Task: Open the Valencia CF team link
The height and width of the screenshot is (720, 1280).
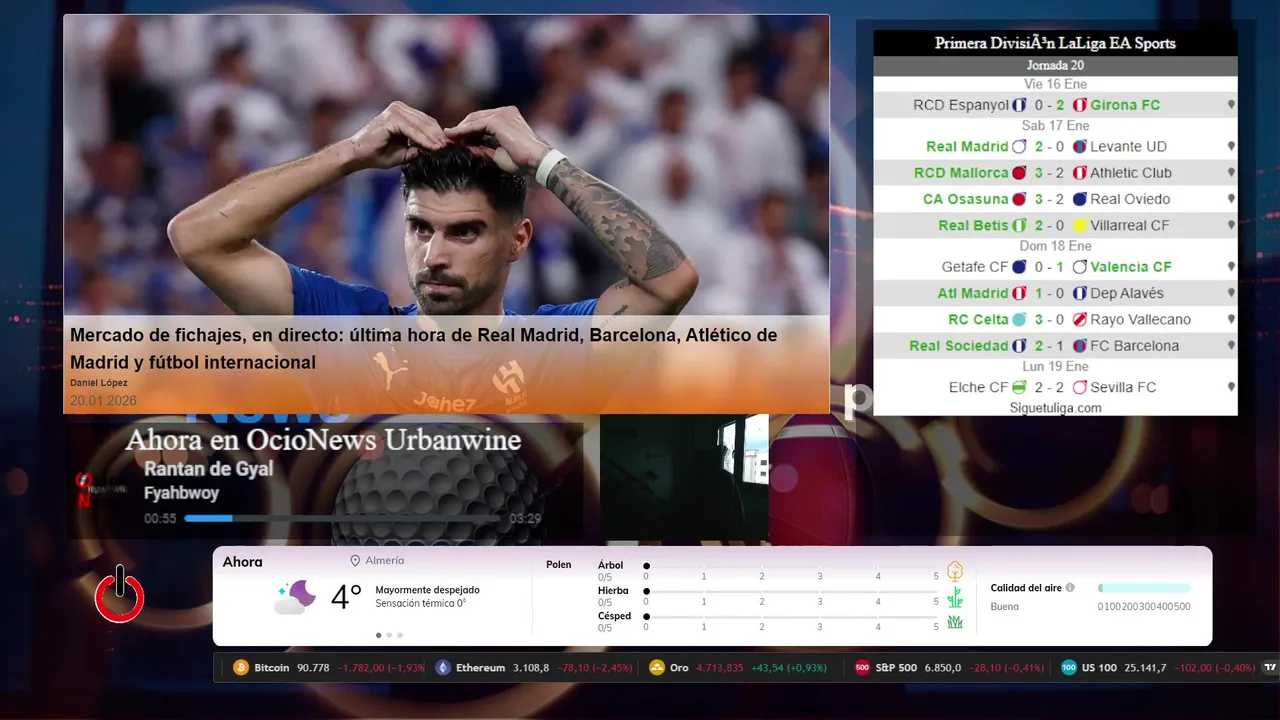Action: click(1131, 267)
